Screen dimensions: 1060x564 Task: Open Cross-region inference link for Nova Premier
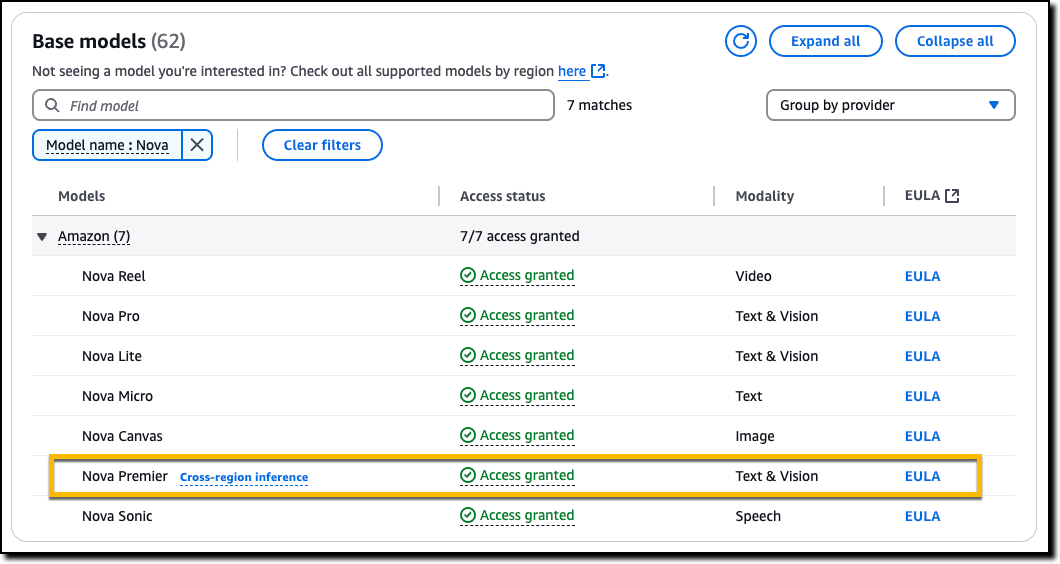pos(244,477)
